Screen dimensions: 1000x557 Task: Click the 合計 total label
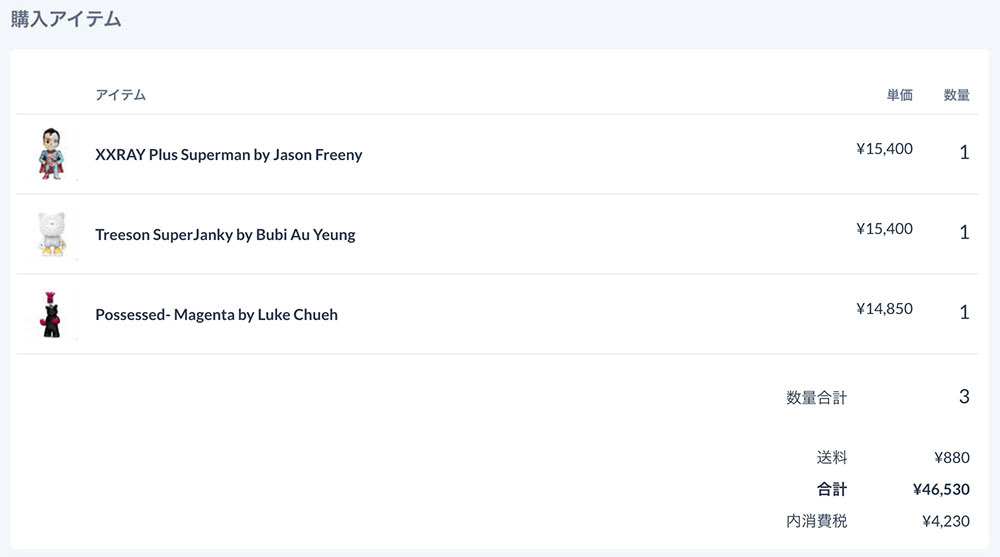tap(831, 490)
